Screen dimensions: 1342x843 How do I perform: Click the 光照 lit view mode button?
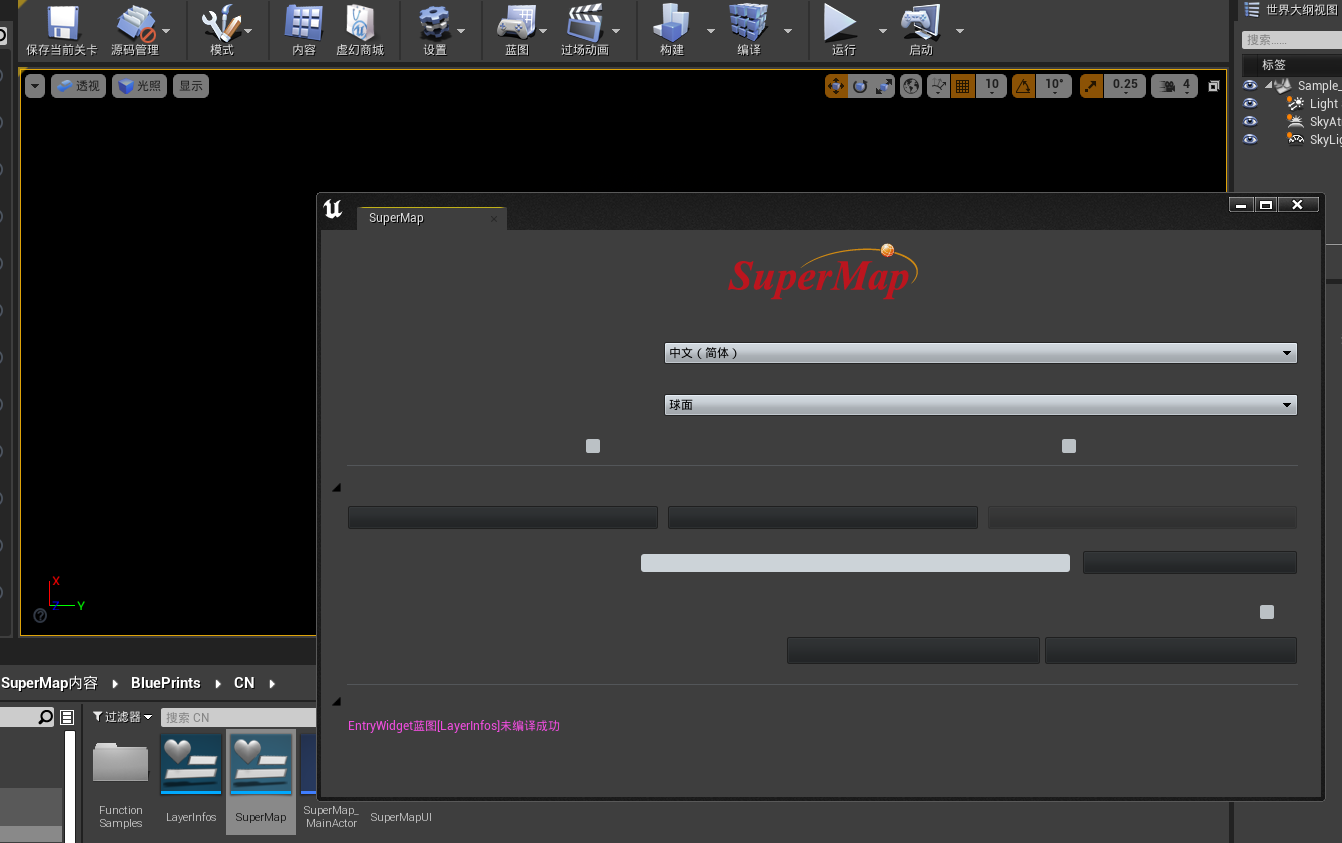pyautogui.click(x=139, y=86)
